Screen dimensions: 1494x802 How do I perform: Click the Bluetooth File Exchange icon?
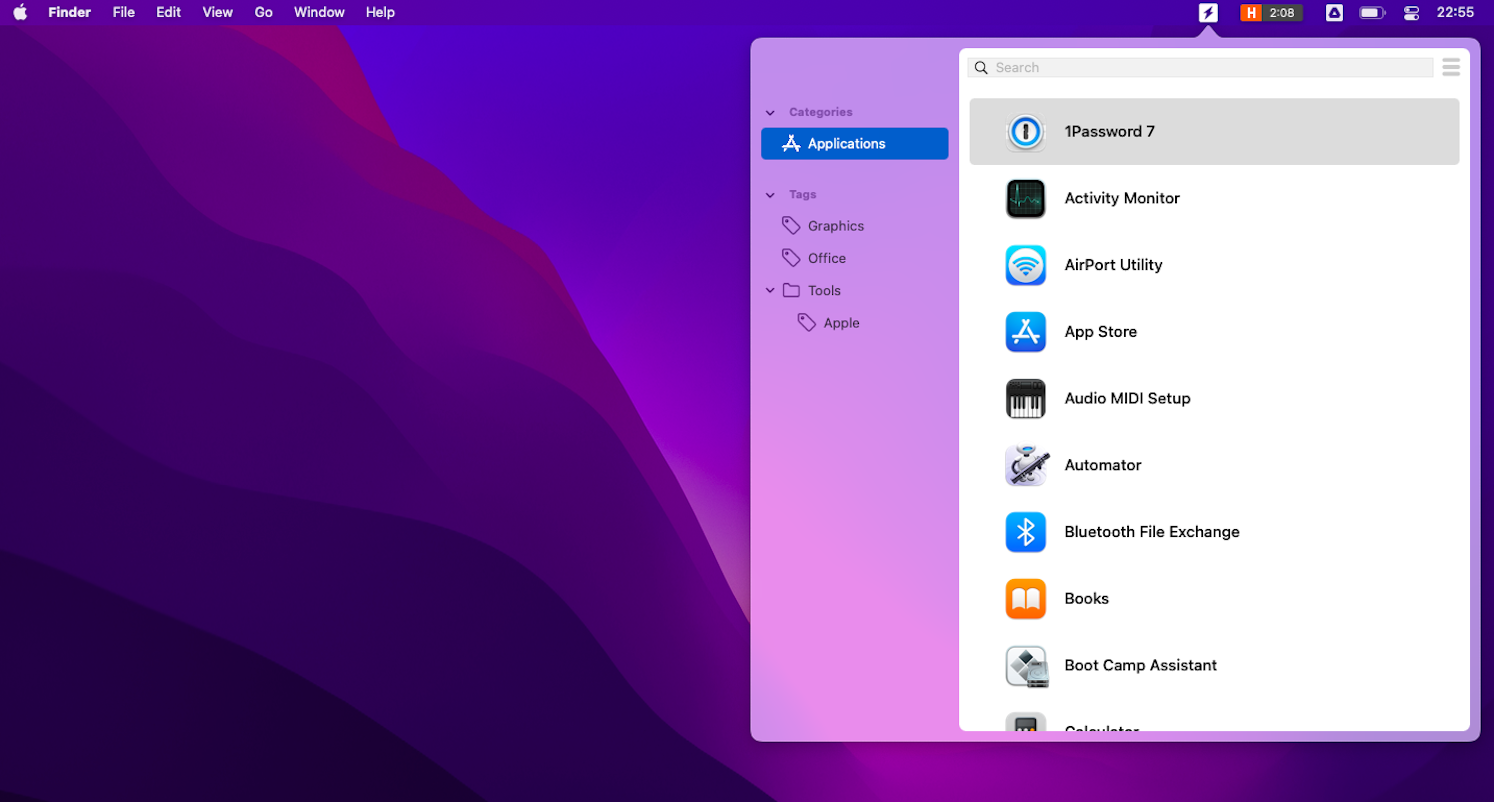(1025, 532)
